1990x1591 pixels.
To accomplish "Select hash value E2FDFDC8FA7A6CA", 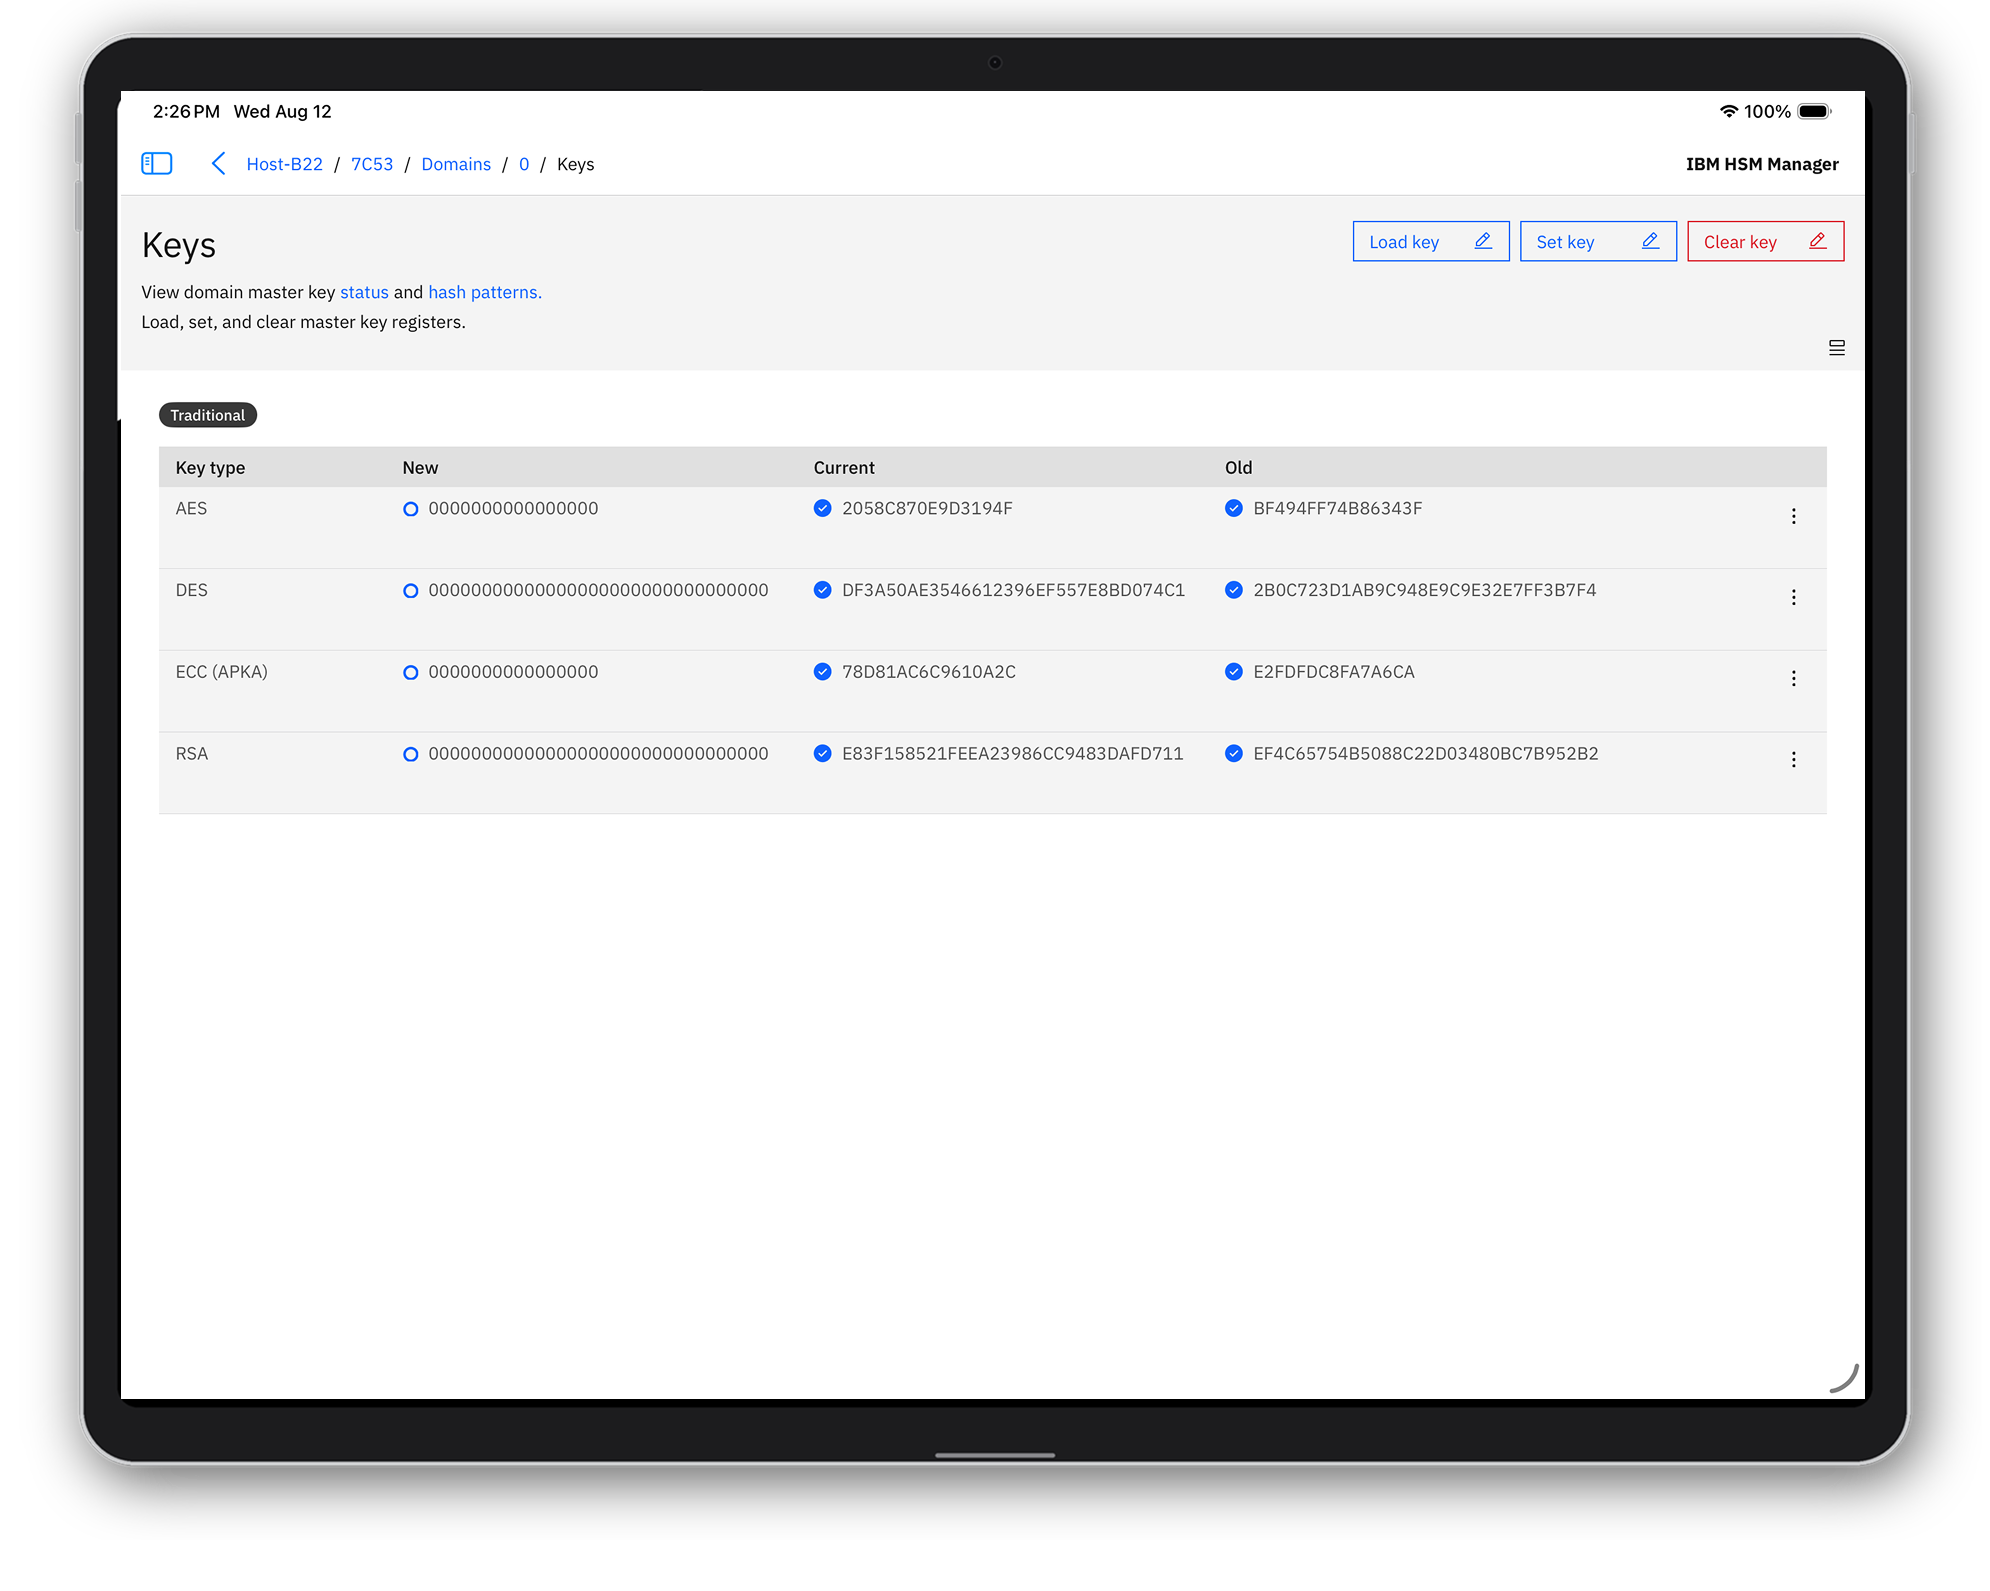I will point(1334,672).
